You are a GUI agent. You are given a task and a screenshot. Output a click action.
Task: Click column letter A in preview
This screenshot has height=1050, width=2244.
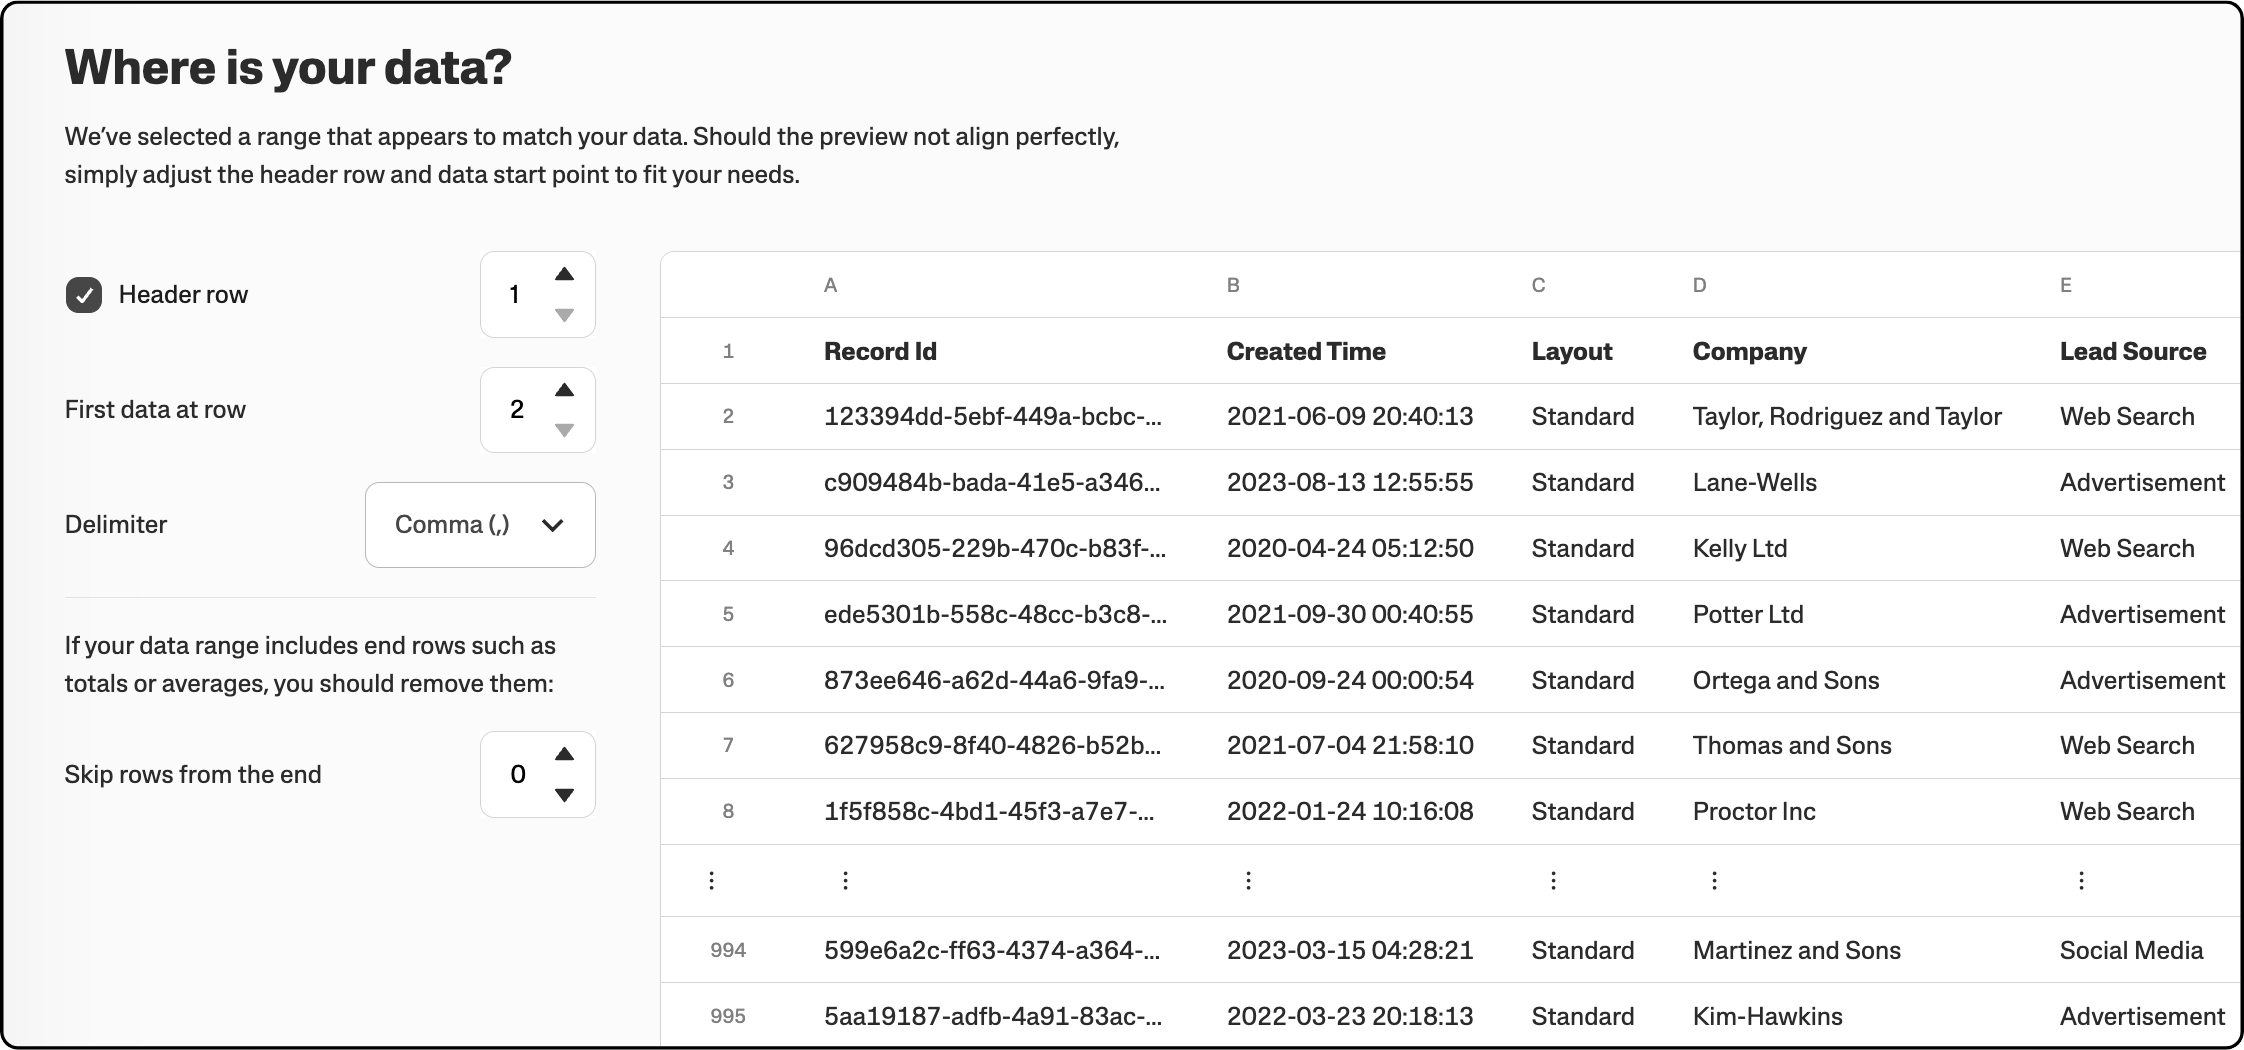pyautogui.click(x=830, y=285)
